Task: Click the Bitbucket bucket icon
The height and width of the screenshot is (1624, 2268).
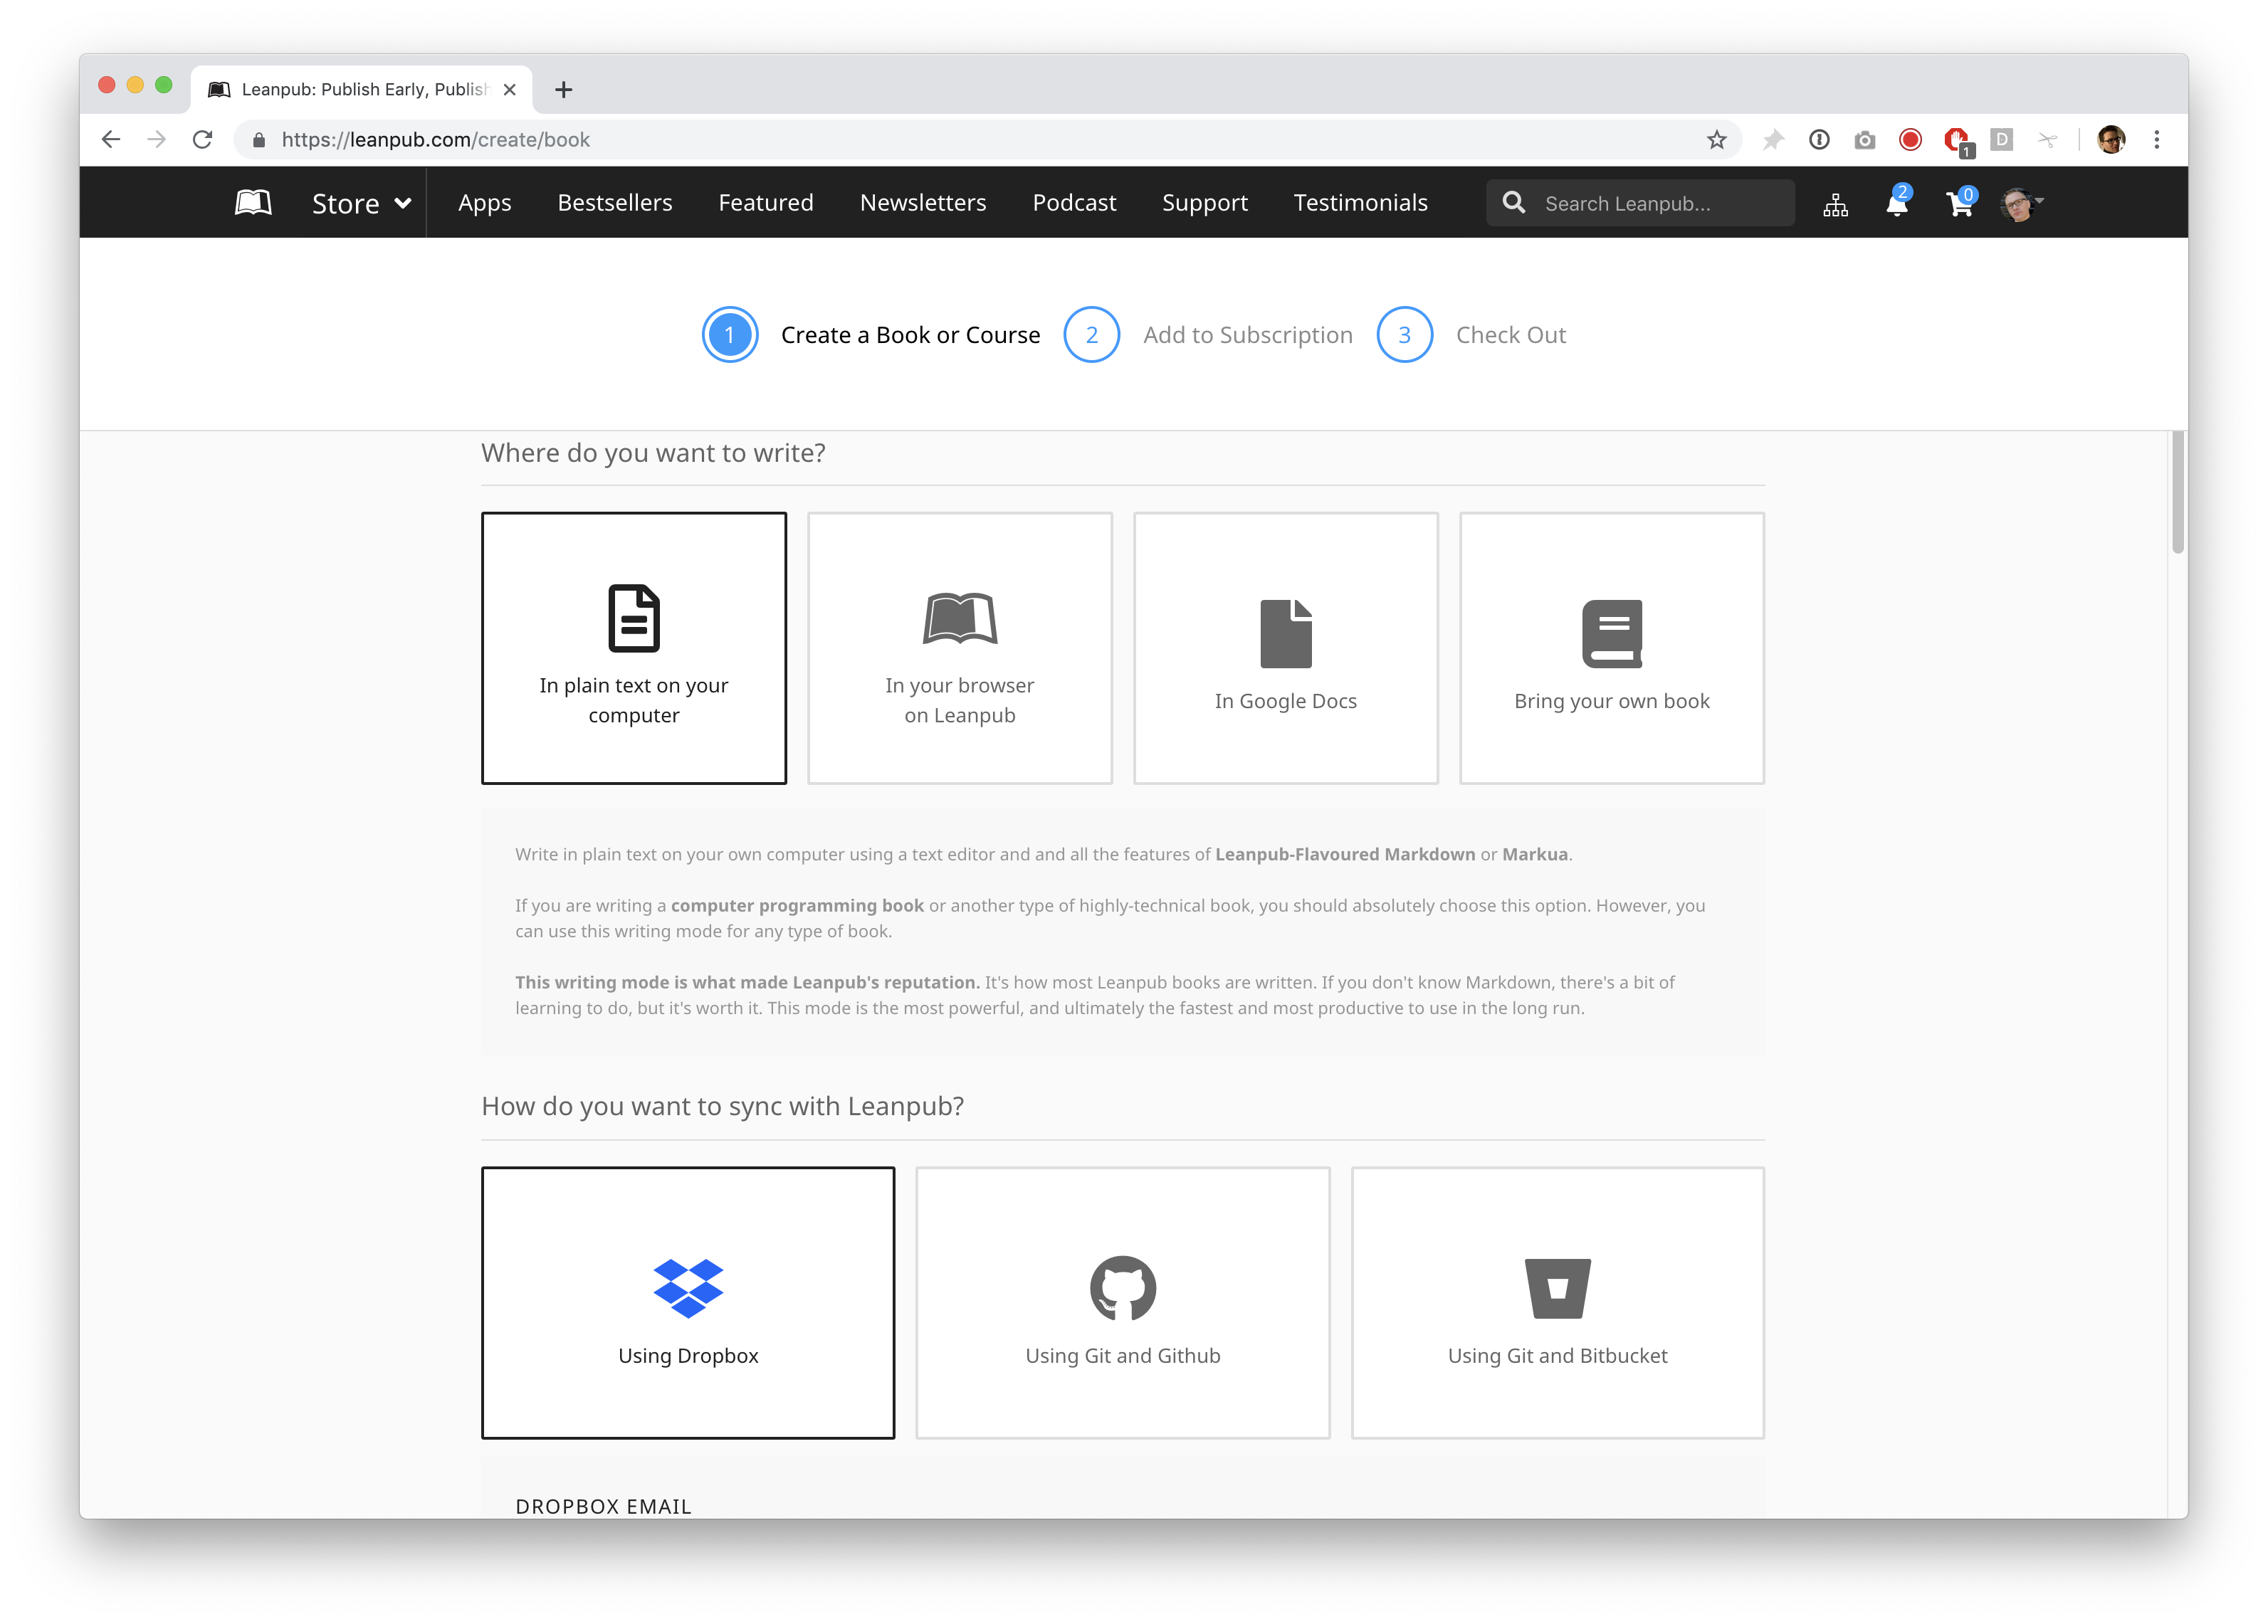Action: point(1557,1288)
